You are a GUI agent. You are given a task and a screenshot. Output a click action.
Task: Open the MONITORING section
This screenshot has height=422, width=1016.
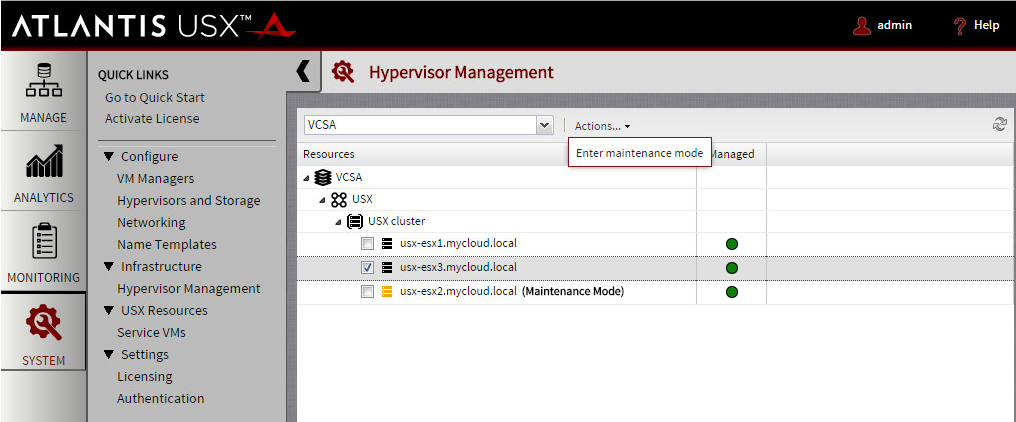43,252
